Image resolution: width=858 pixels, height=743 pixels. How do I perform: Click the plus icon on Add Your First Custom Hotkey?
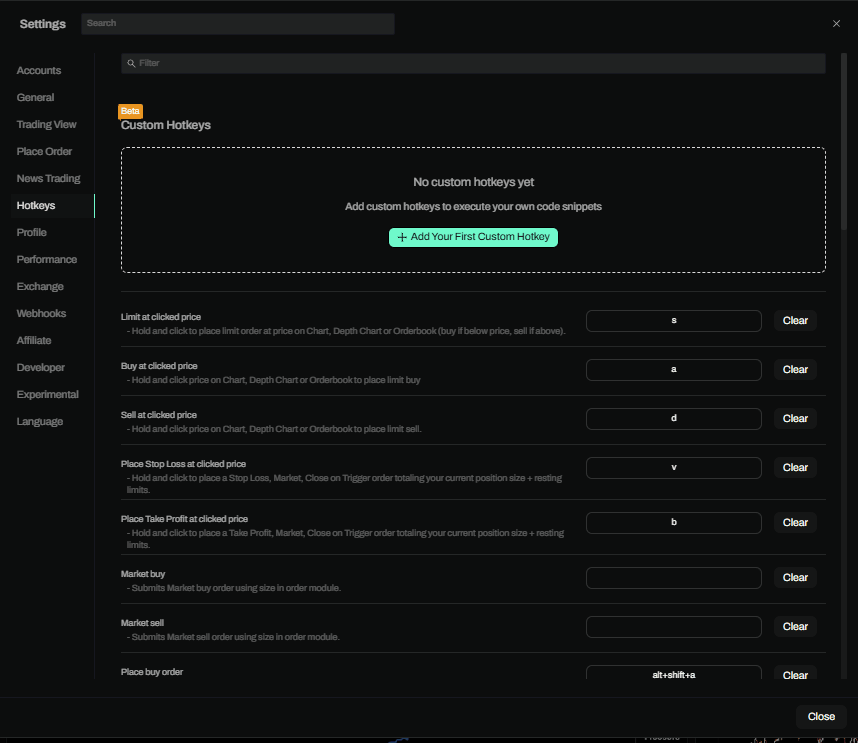click(402, 237)
